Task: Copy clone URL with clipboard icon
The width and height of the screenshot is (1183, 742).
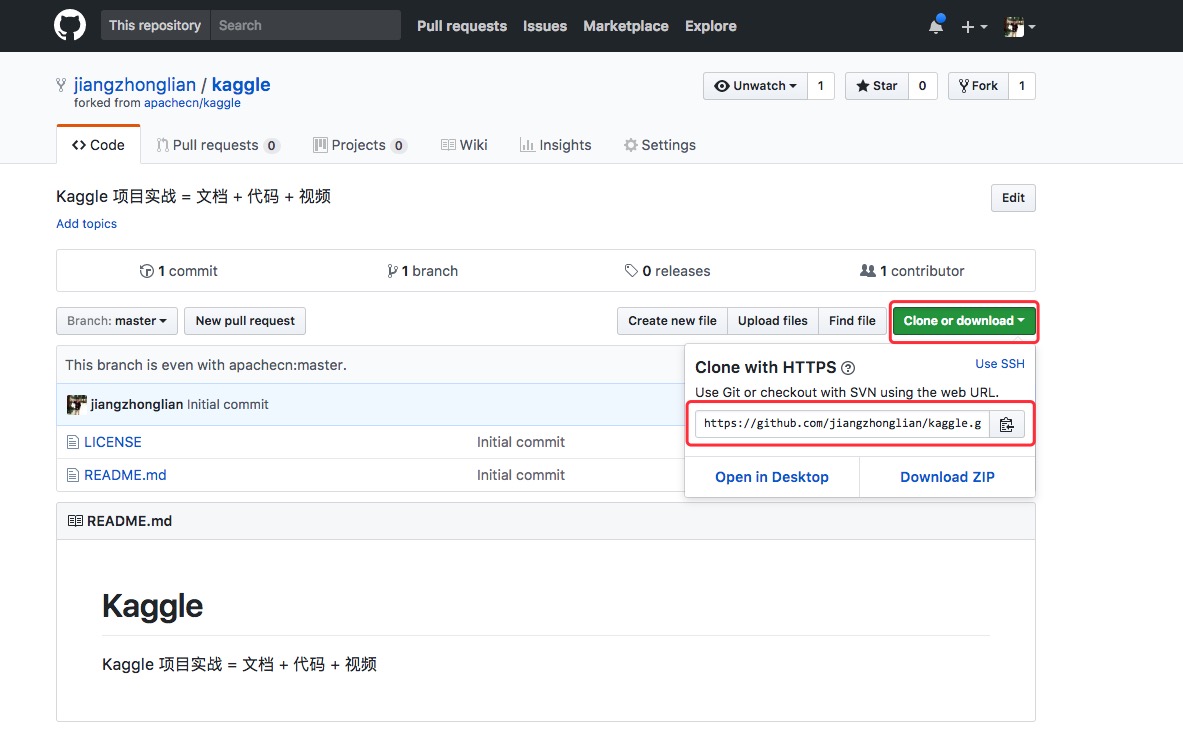Action: (1007, 424)
